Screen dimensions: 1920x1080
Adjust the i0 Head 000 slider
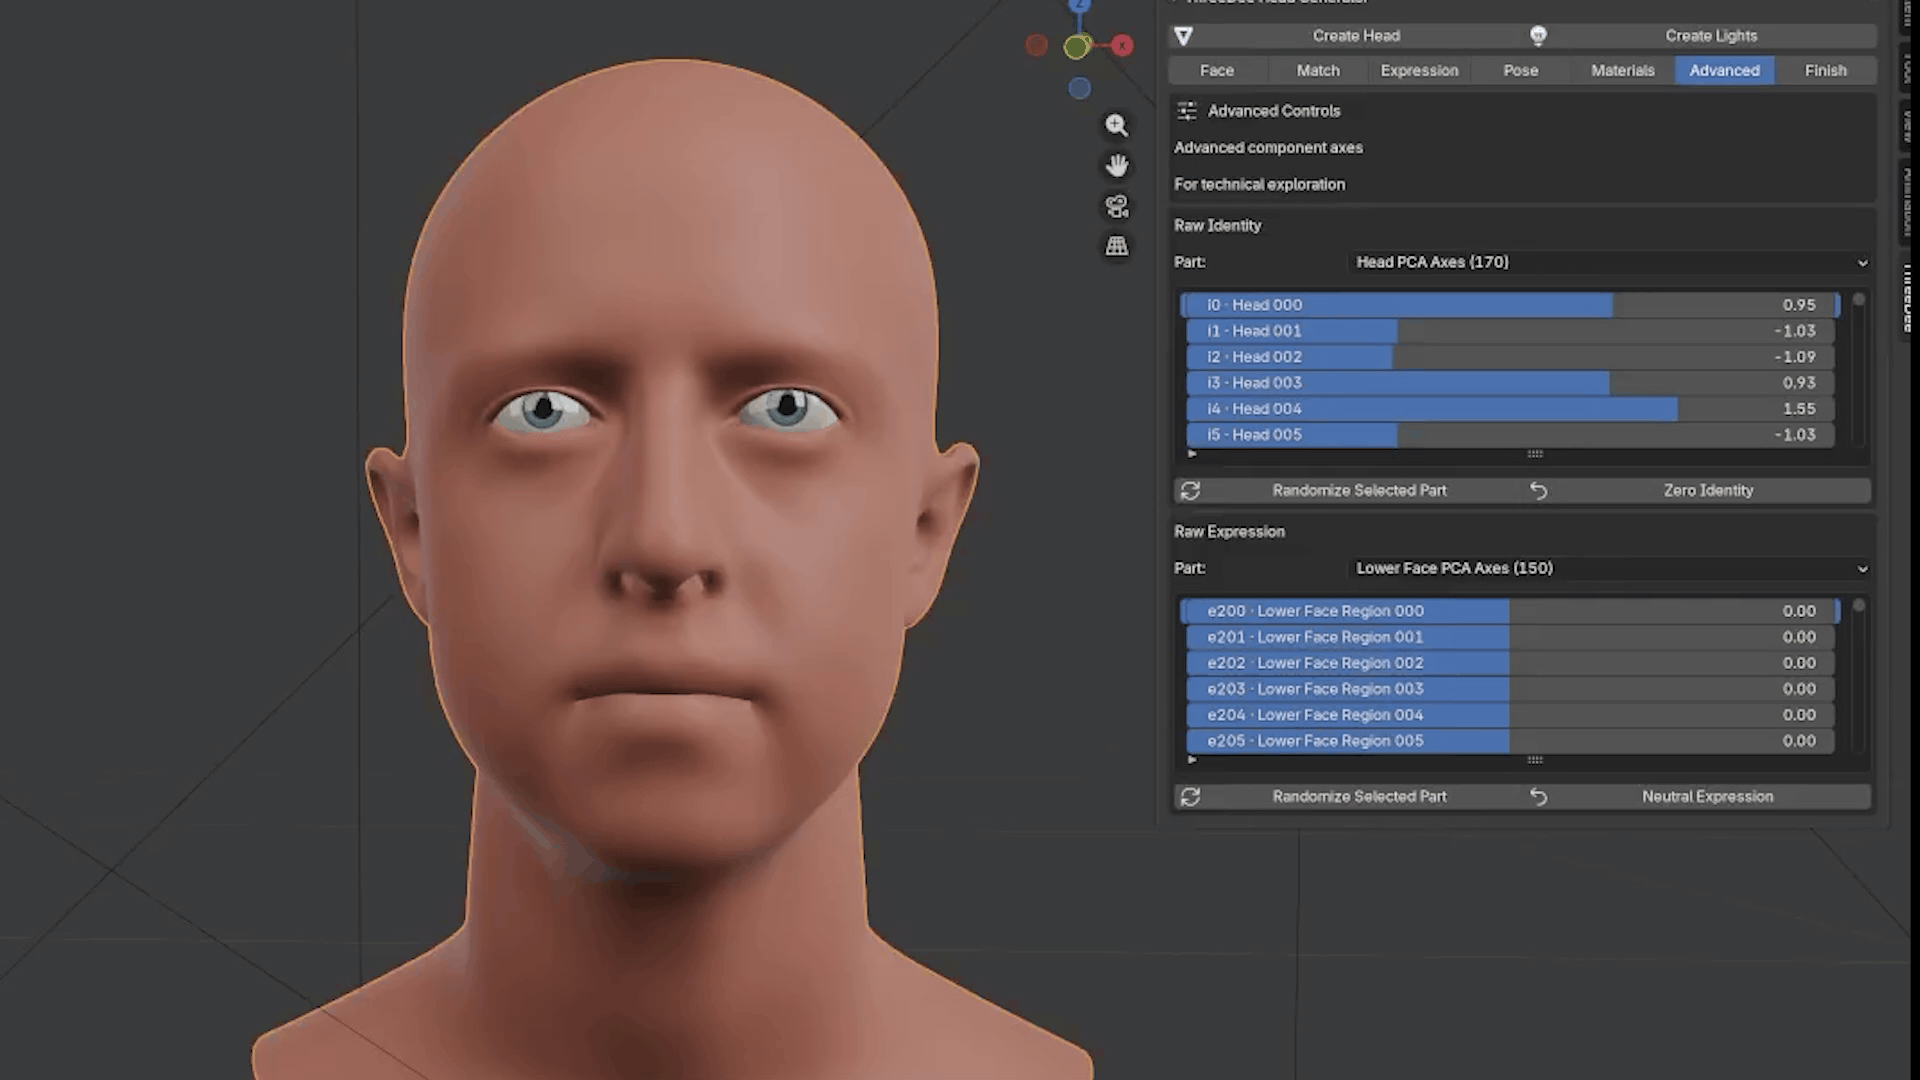pos(1510,305)
